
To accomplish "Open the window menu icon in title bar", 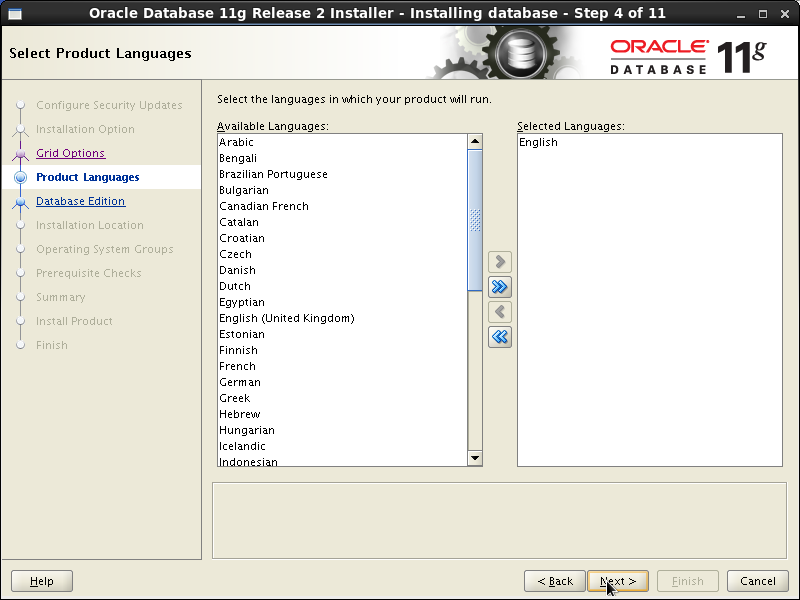I will coord(15,14).
